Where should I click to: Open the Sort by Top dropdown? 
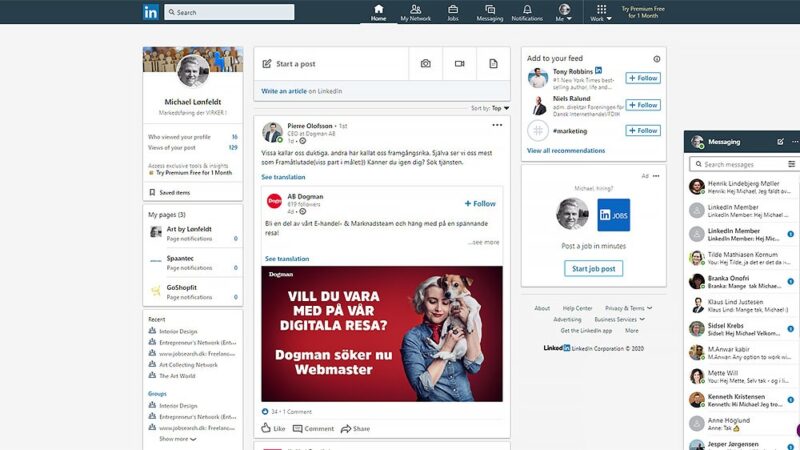(490, 108)
